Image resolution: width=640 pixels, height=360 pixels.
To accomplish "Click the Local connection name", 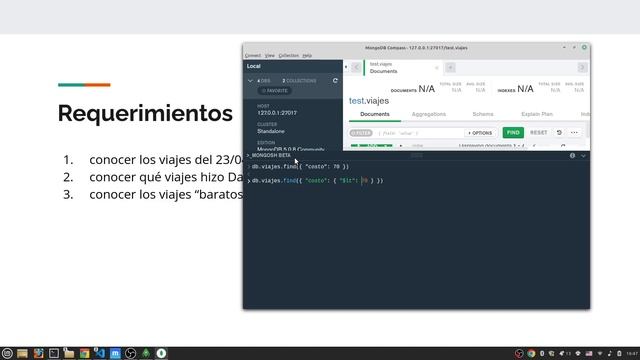I will click(253, 66).
